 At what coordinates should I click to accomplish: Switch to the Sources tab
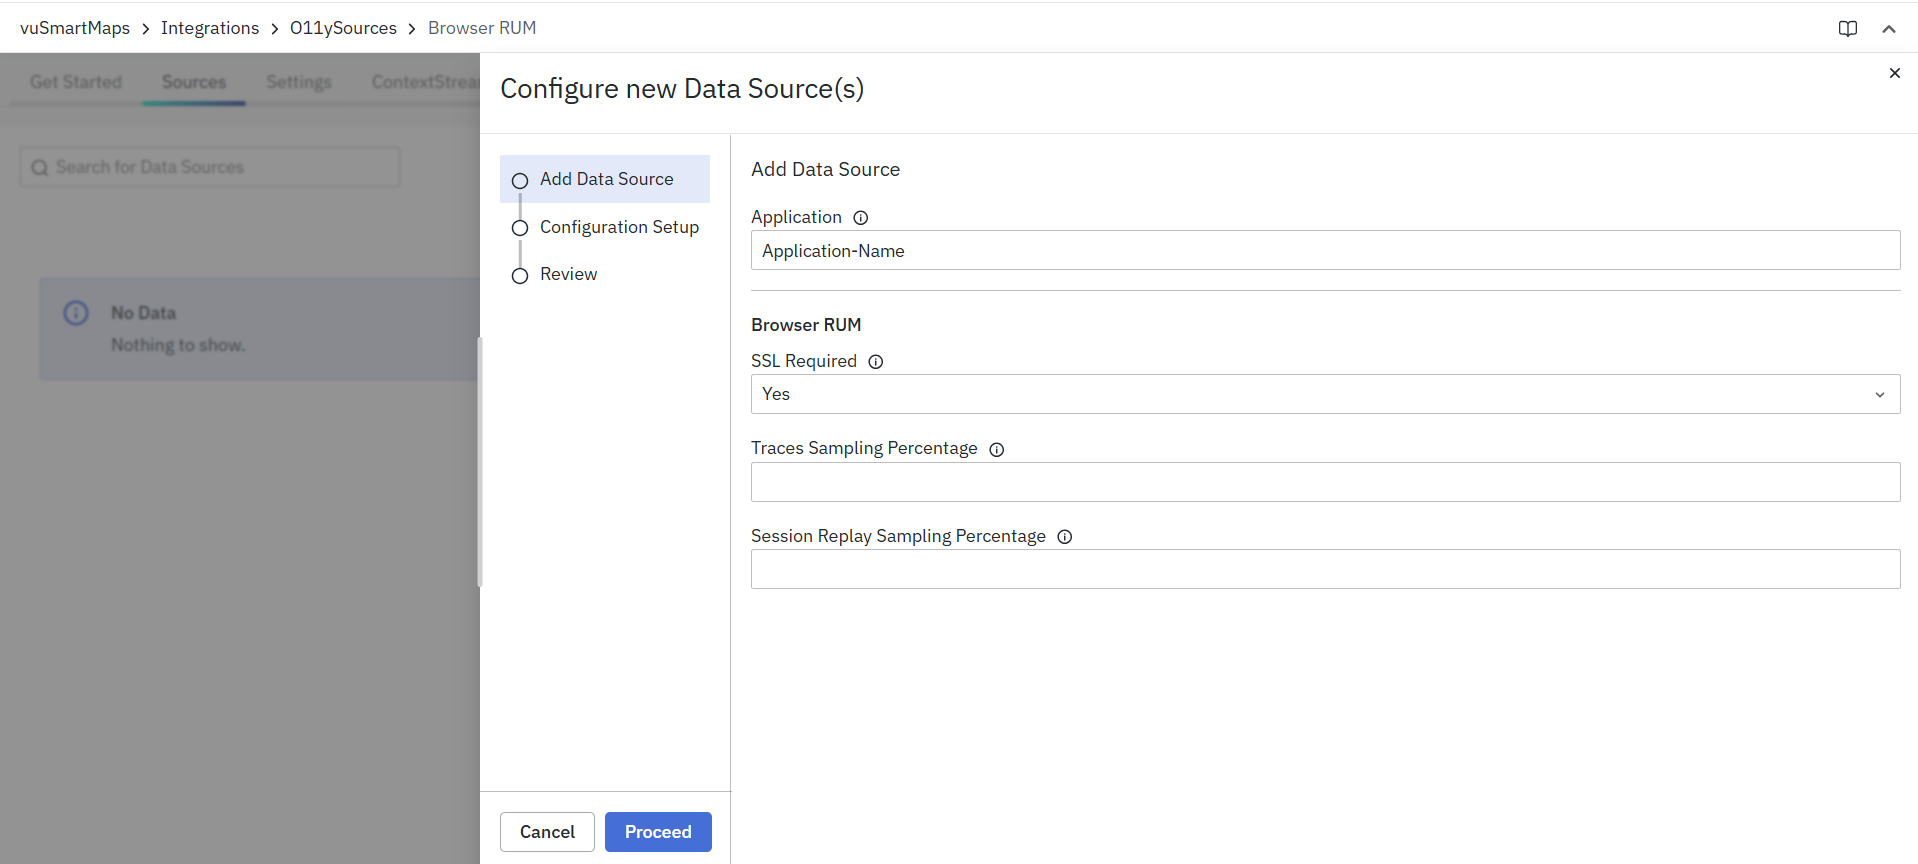(x=194, y=82)
